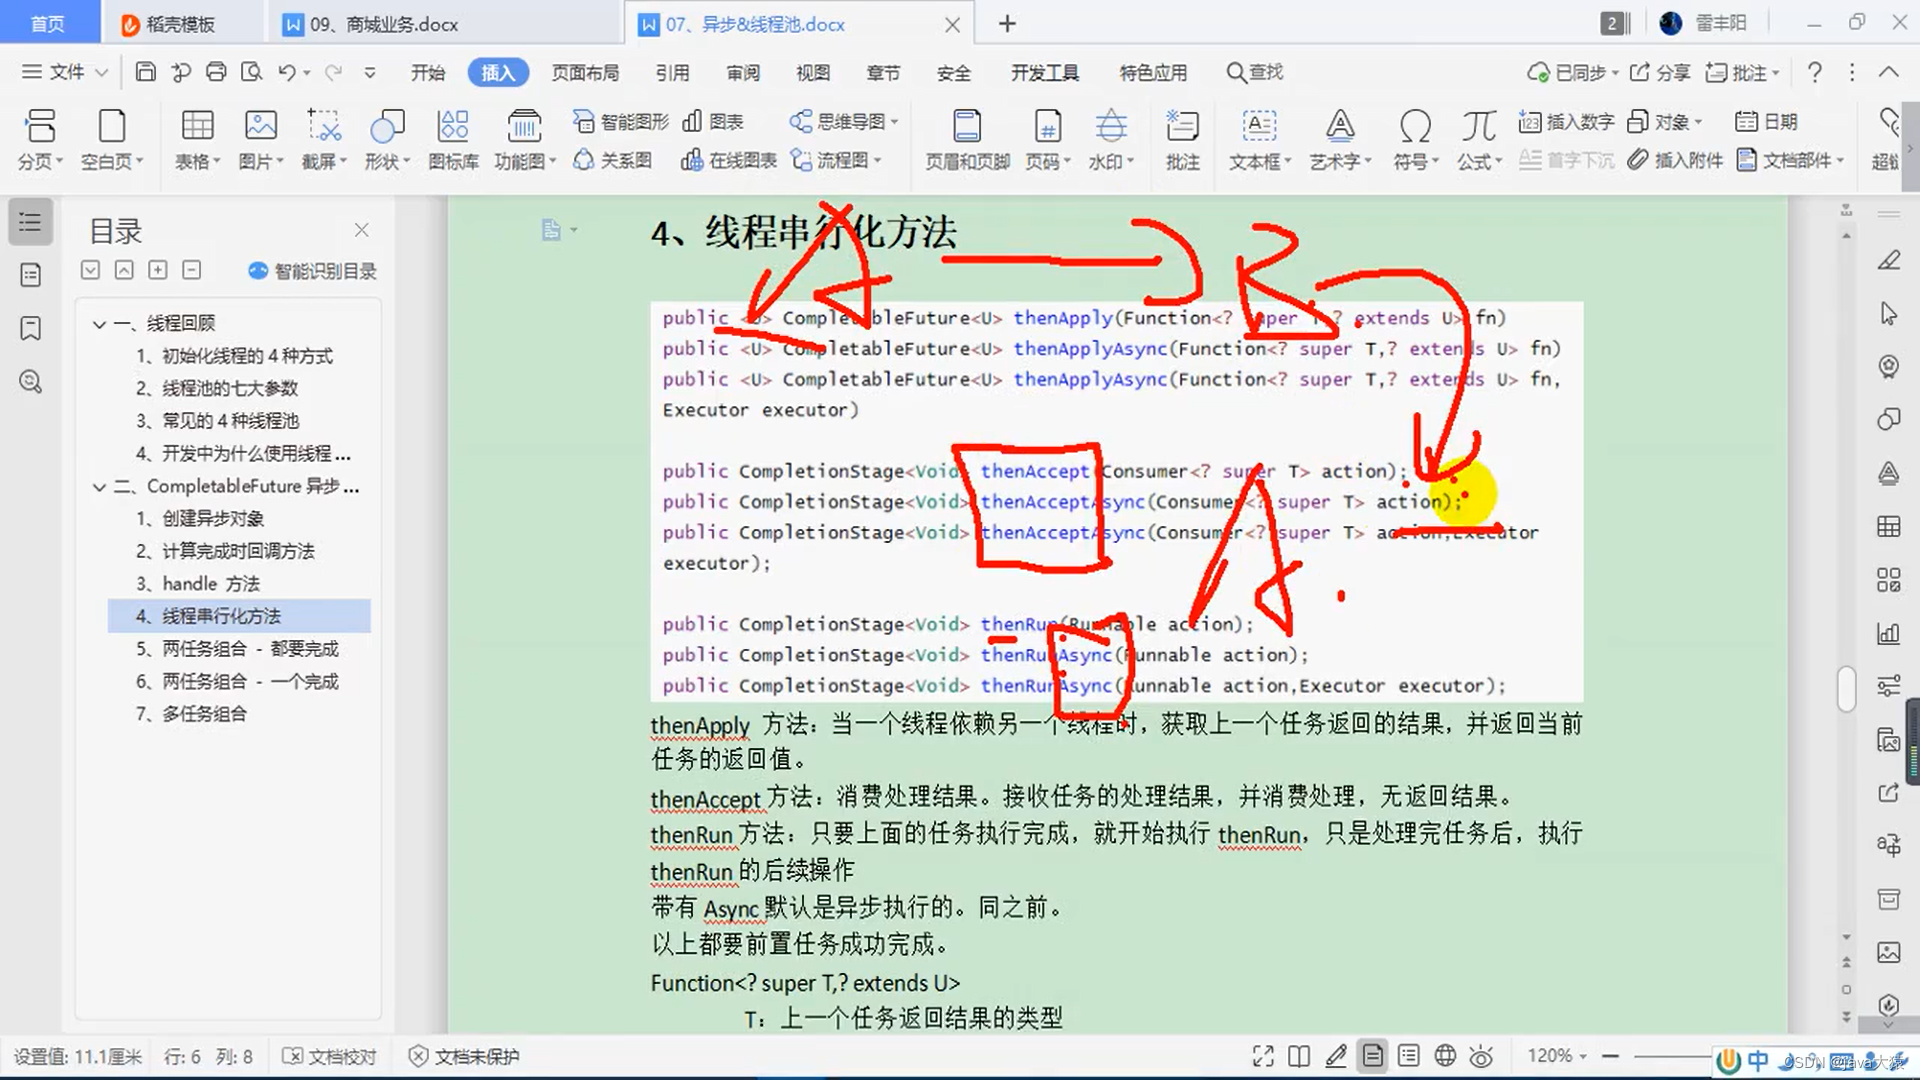The image size is (1920, 1080).
Task: Click the 页眉和页脚 header footer icon
Action: (x=966, y=126)
